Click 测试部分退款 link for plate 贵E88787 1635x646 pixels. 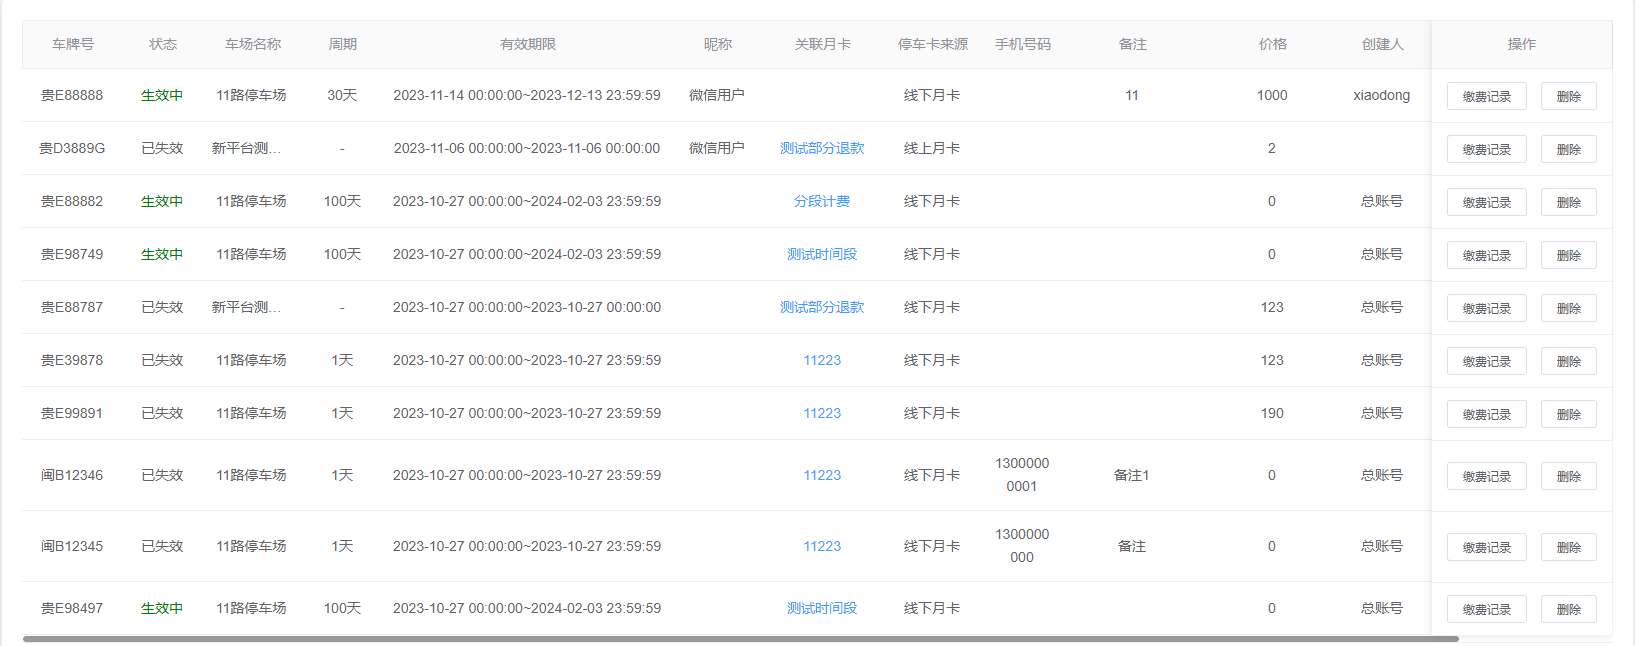pos(822,307)
